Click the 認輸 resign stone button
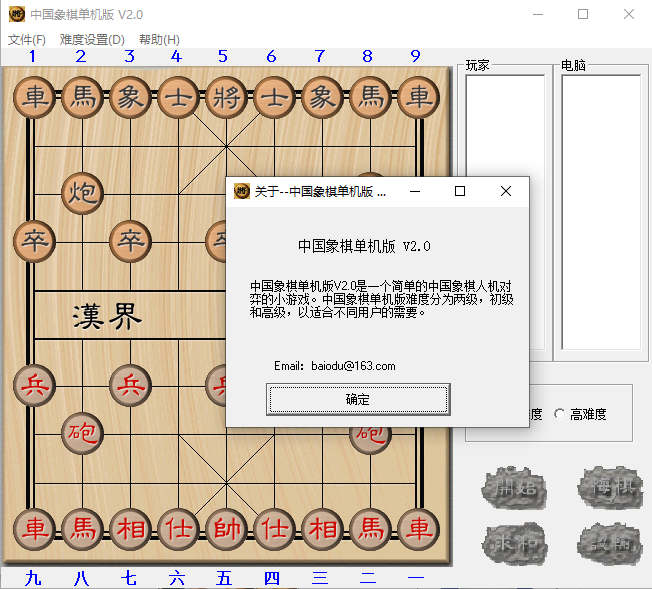Screen dimensions: 652x589 pyautogui.click(x=608, y=543)
